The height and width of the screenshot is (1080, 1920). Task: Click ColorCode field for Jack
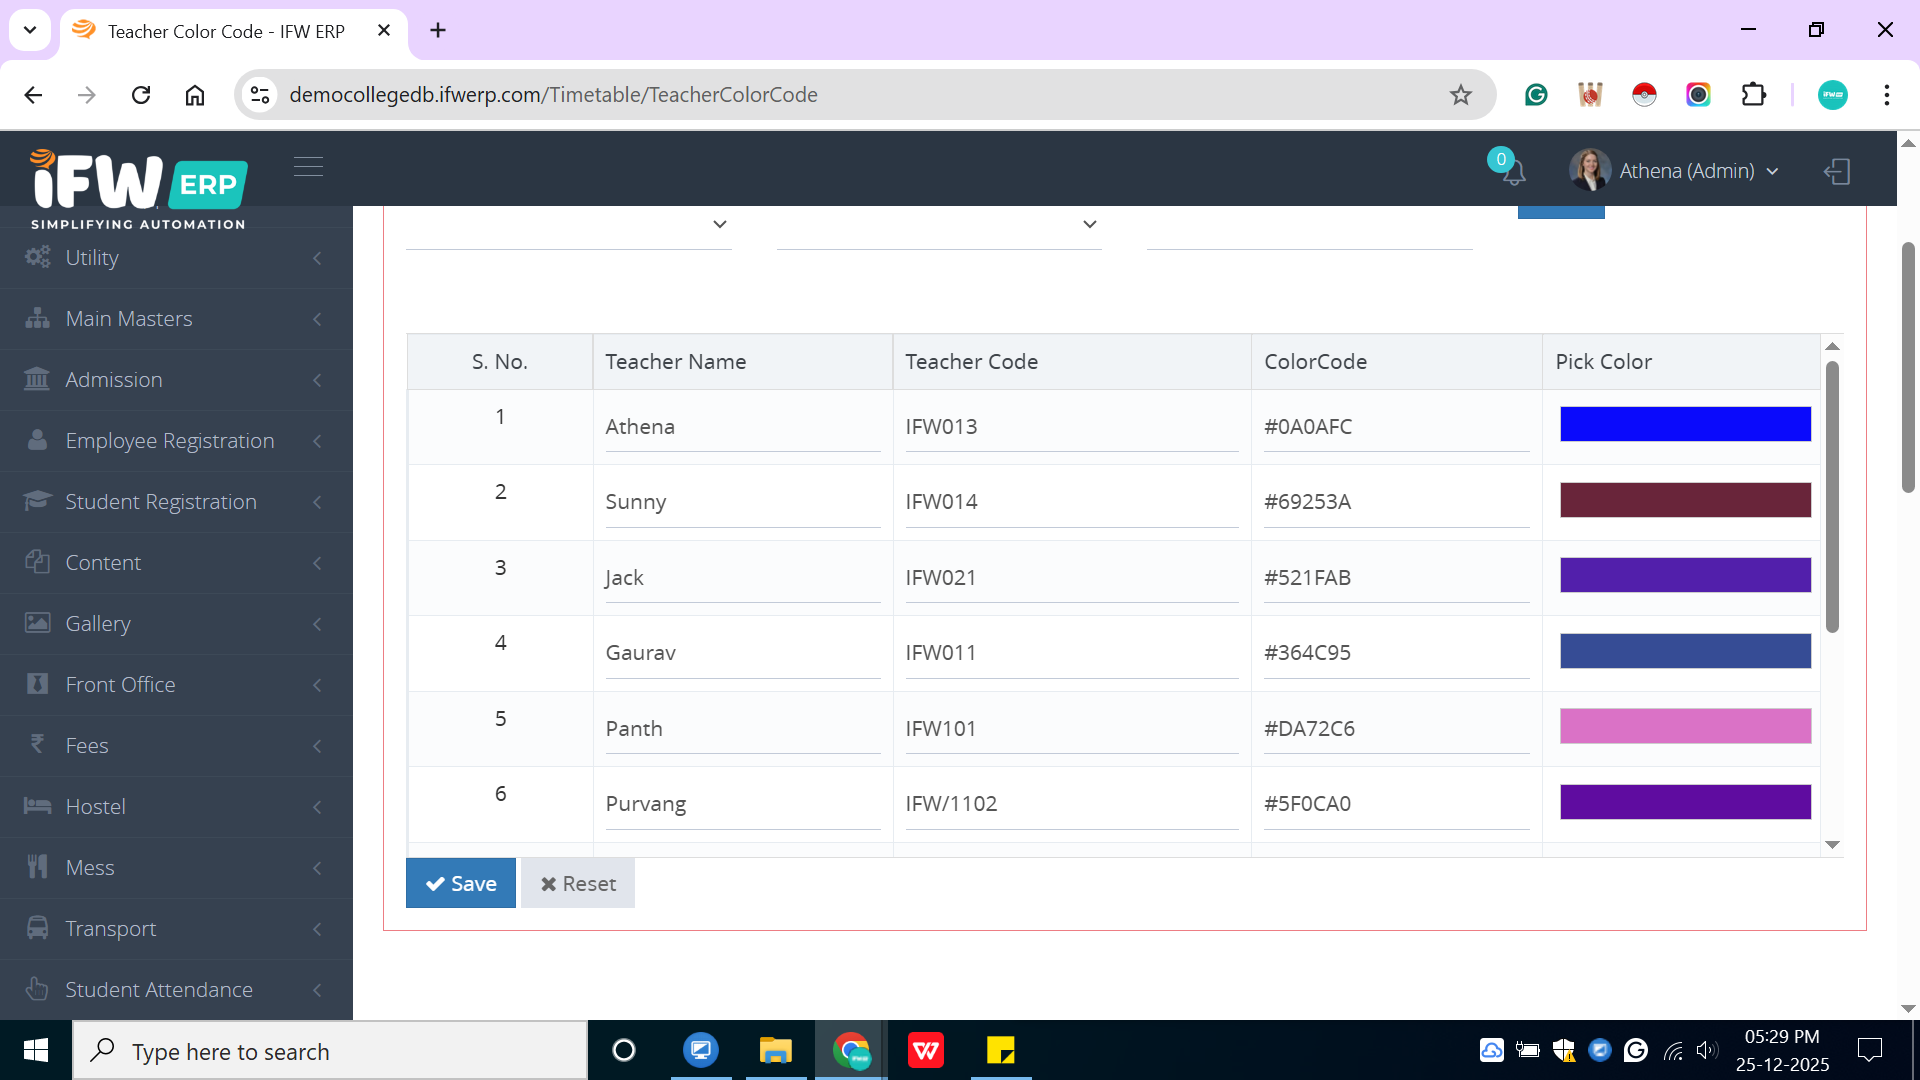pos(1395,578)
